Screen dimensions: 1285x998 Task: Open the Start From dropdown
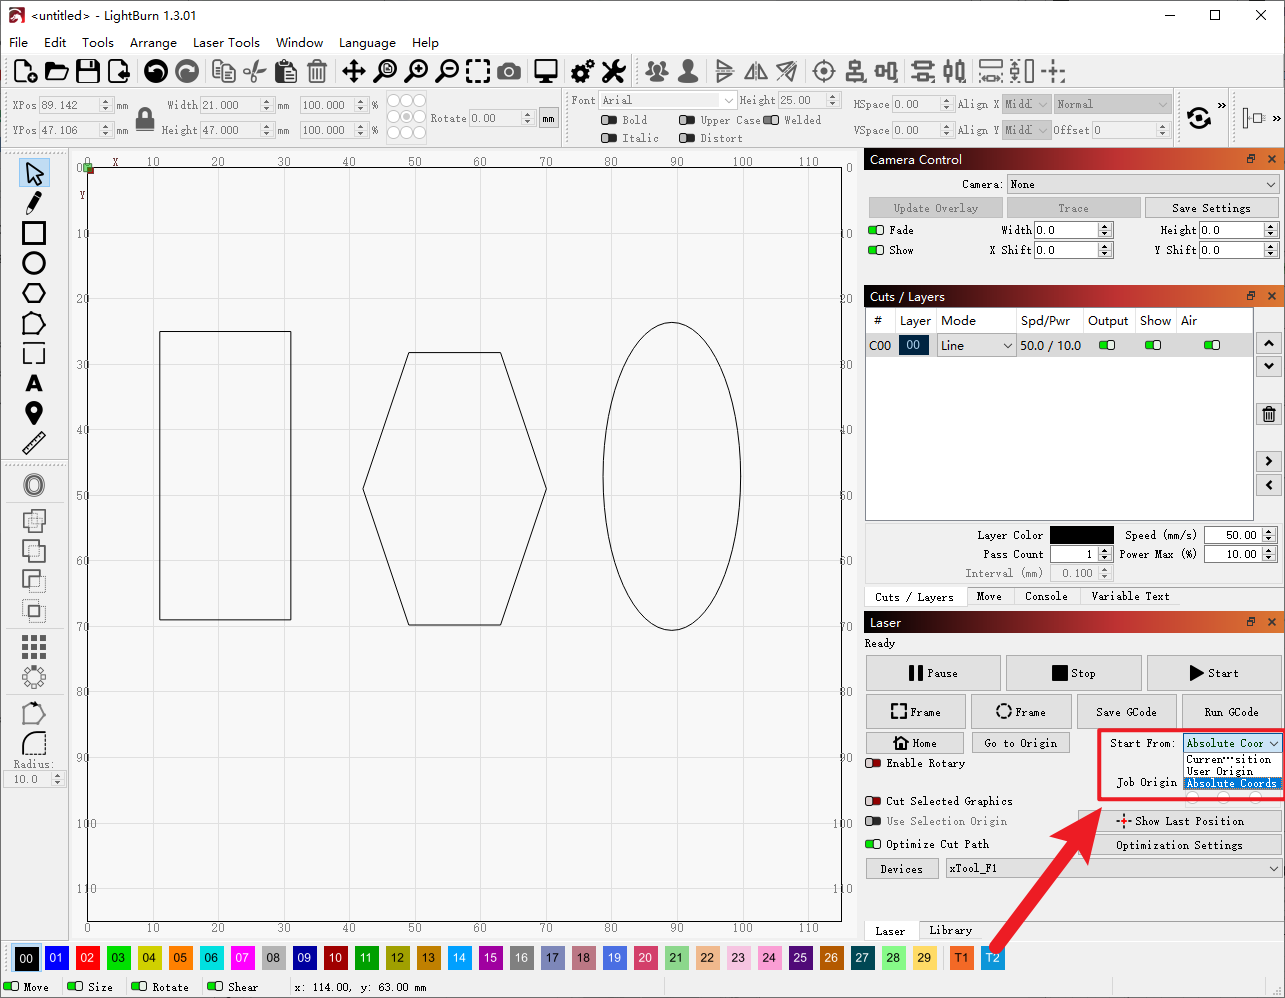tap(1232, 743)
